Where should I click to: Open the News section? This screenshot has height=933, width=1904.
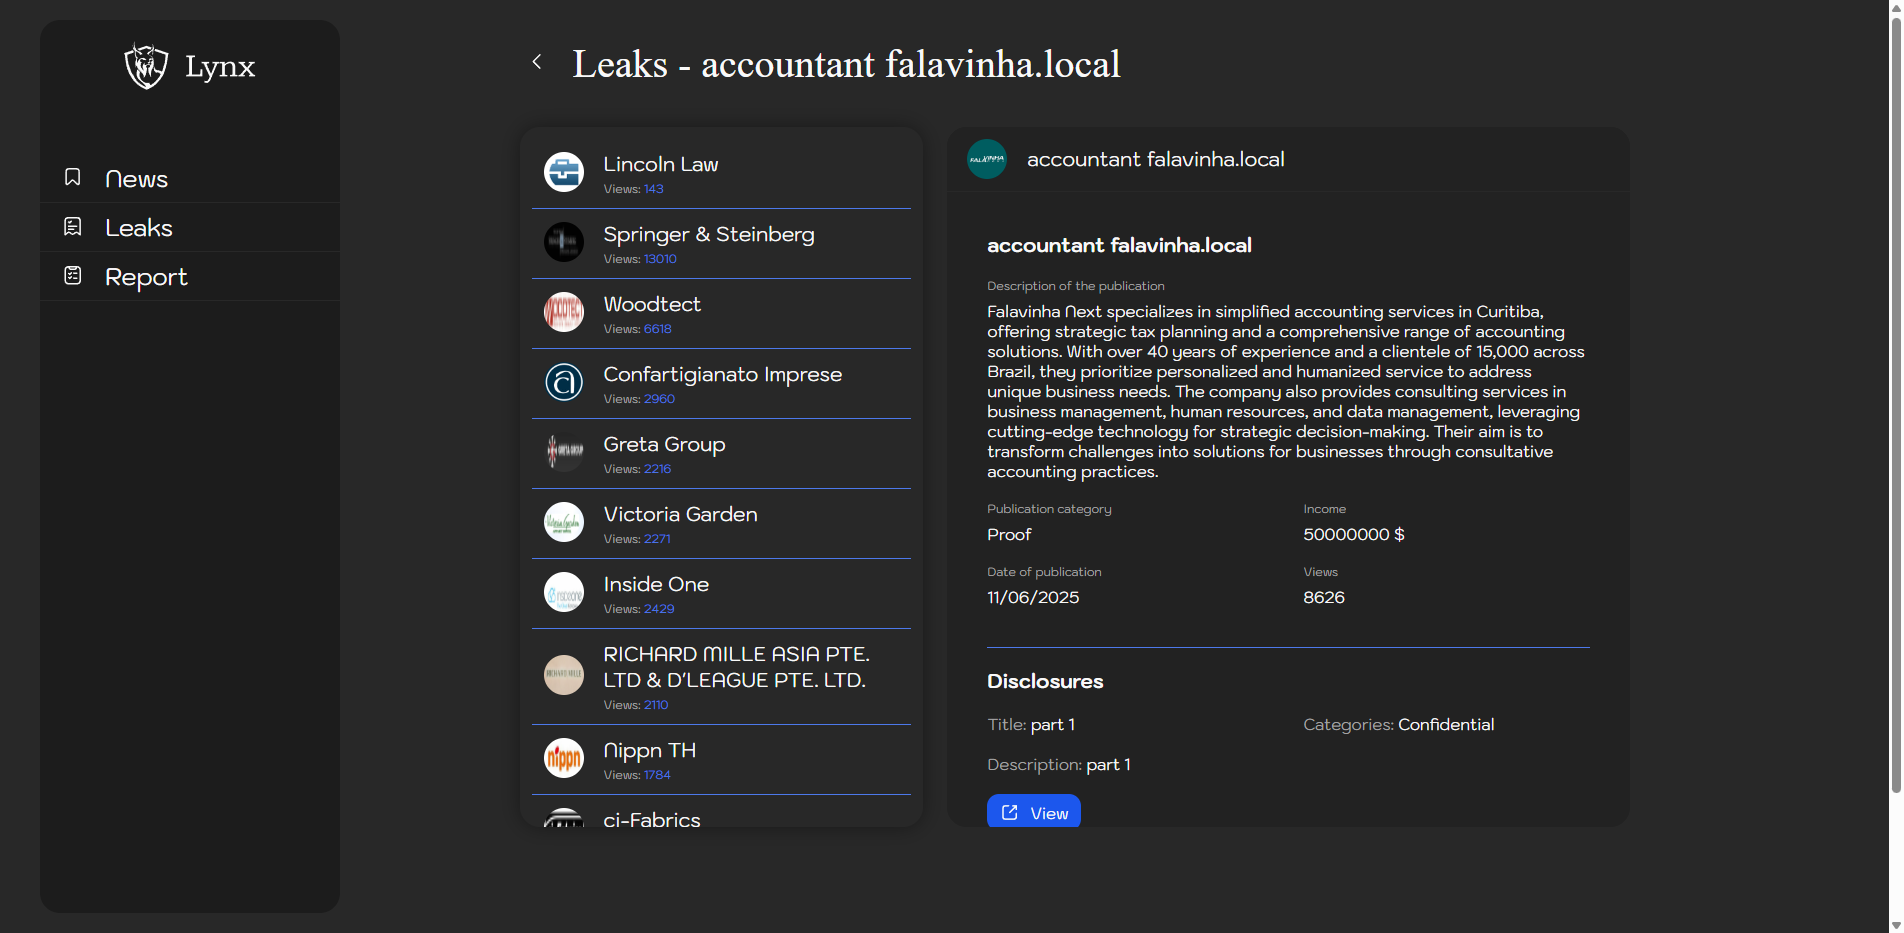137,179
